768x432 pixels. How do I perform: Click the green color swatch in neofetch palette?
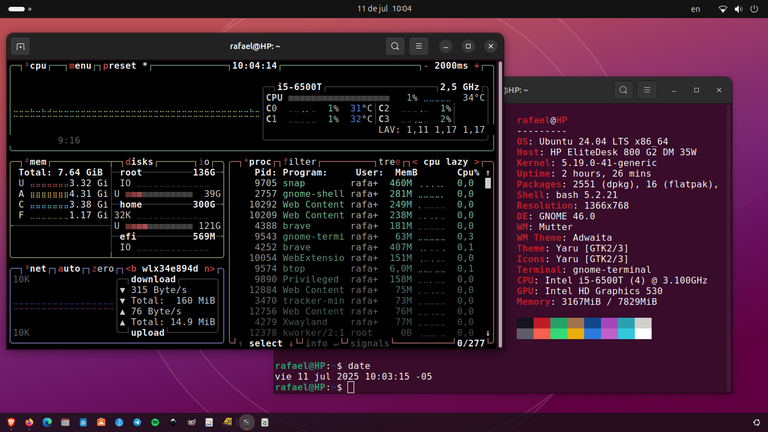point(558,323)
